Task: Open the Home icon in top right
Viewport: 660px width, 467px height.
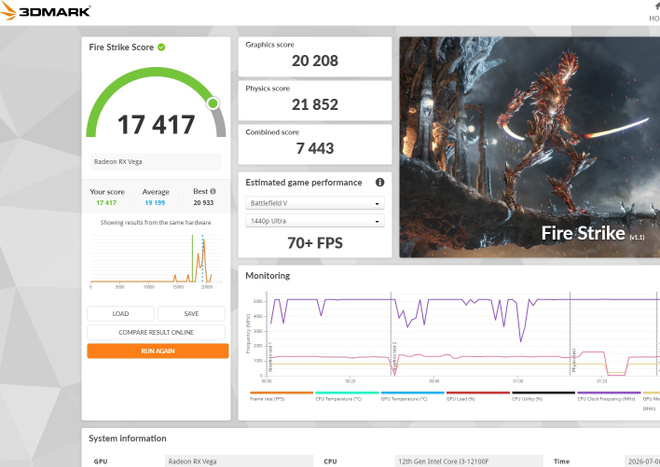Action: pyautogui.click(x=655, y=11)
